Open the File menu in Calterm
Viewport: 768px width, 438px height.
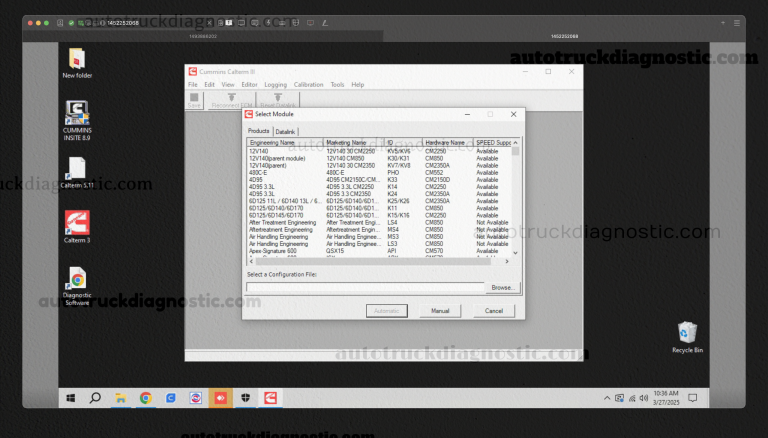(x=193, y=85)
